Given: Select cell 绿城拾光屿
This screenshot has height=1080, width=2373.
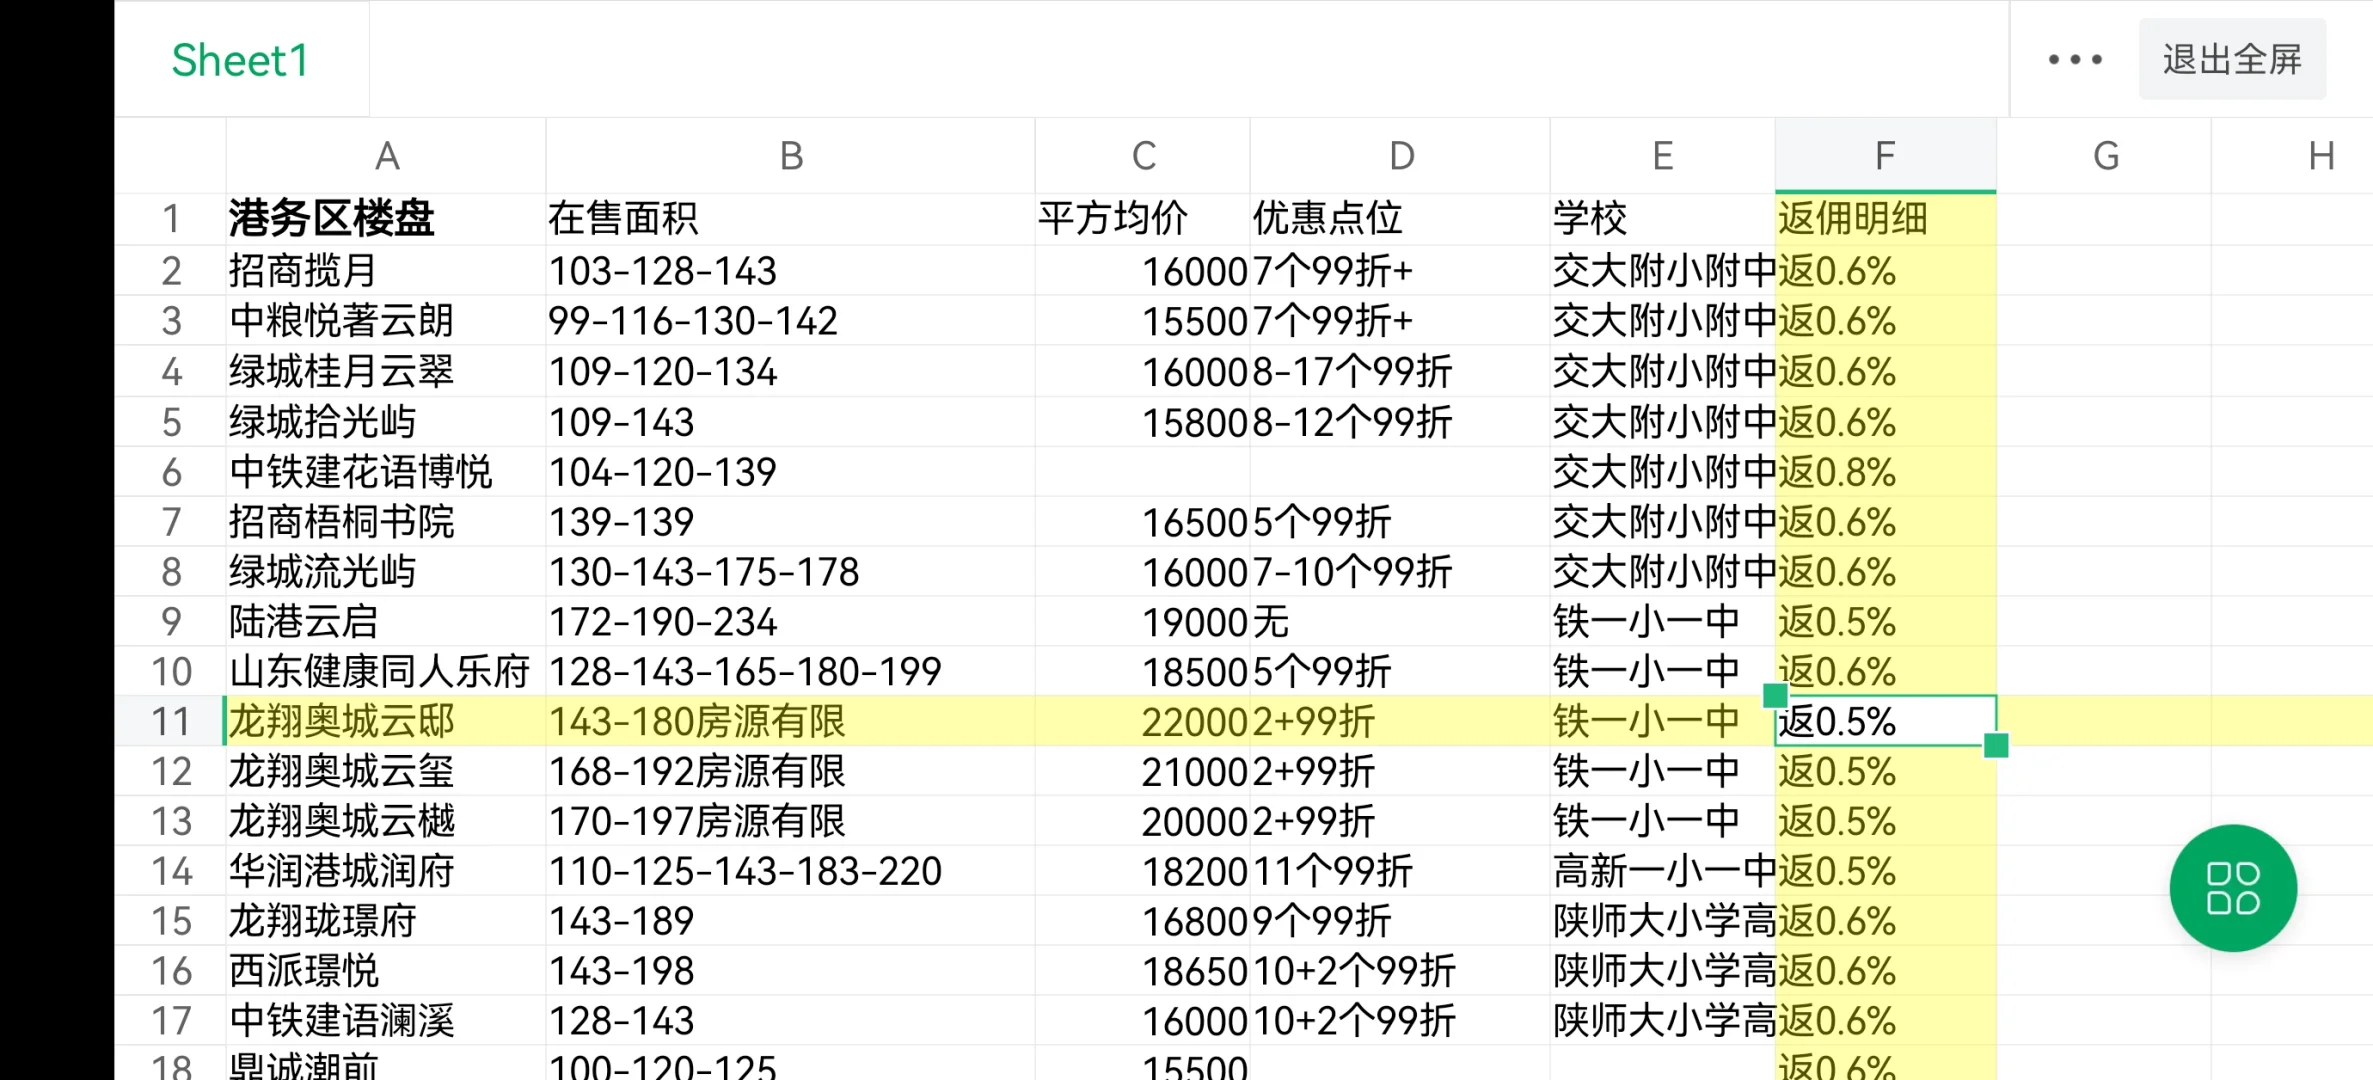Looking at the screenshot, I should (386, 422).
